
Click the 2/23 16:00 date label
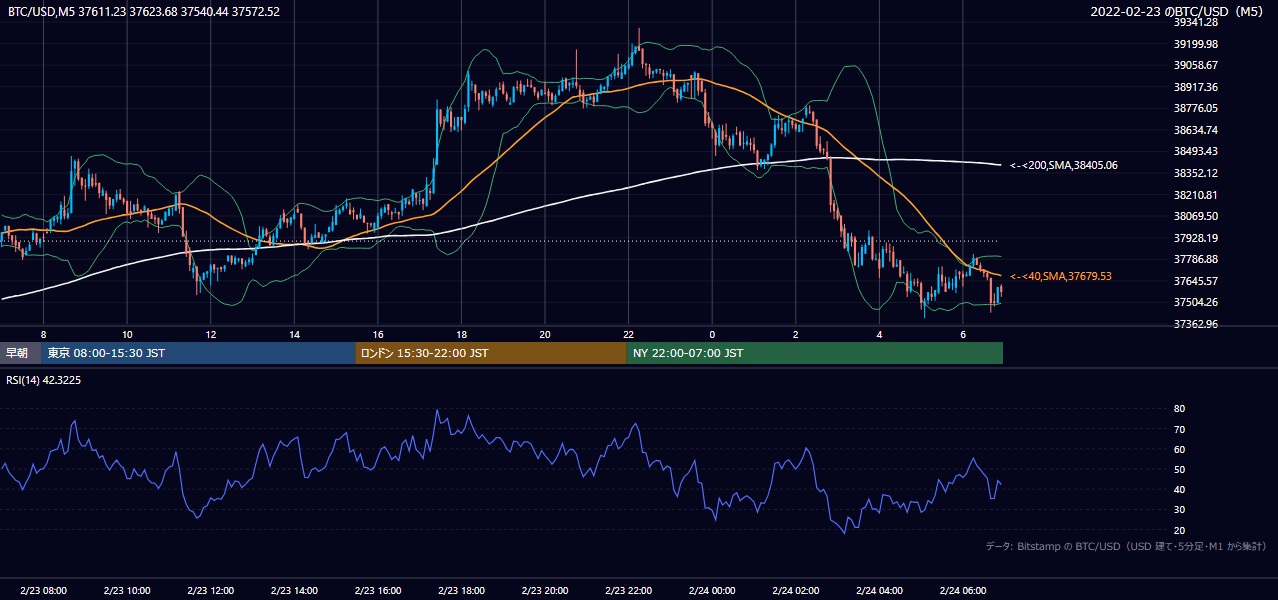coord(377,591)
